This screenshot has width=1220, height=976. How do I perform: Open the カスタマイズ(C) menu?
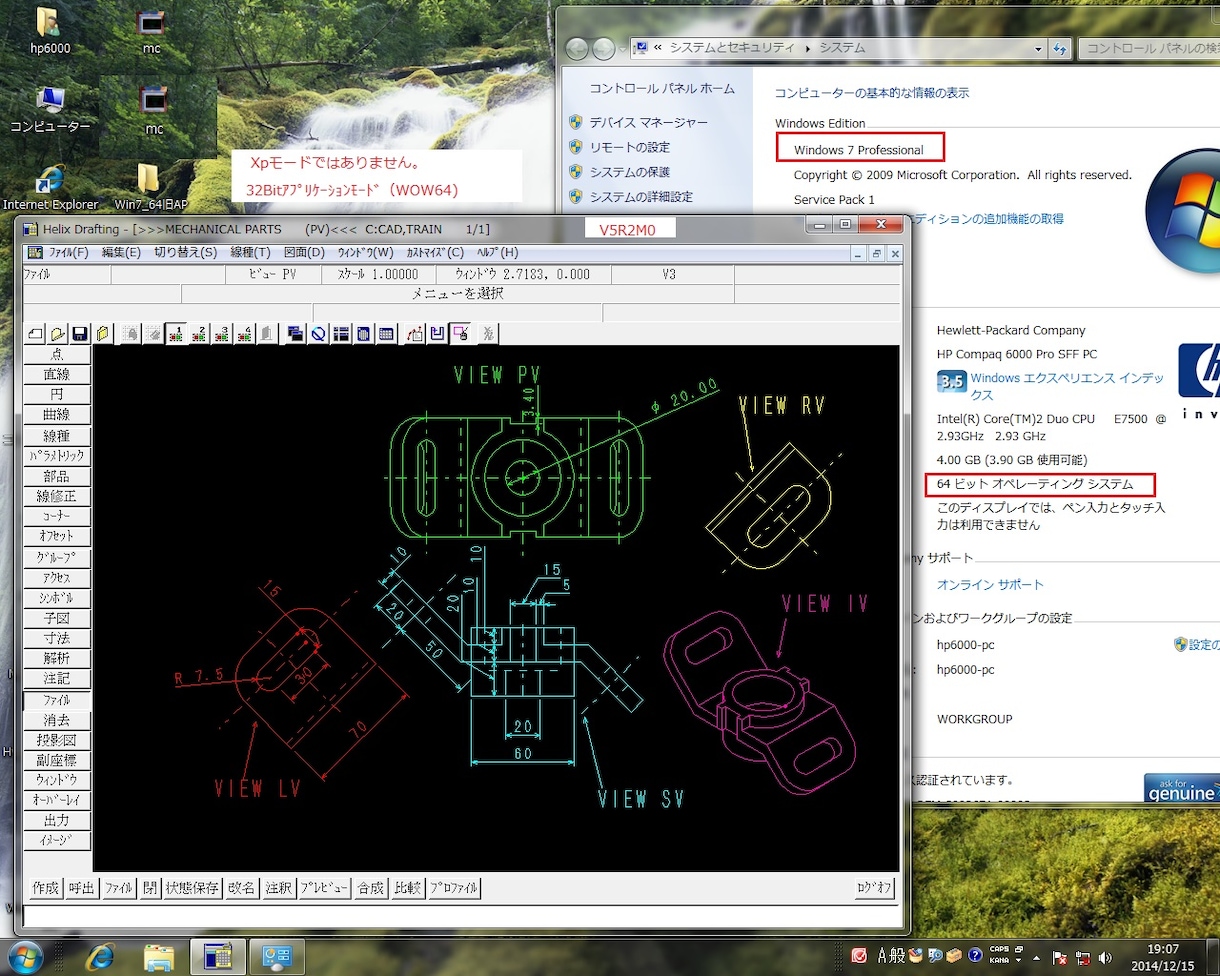435,253
